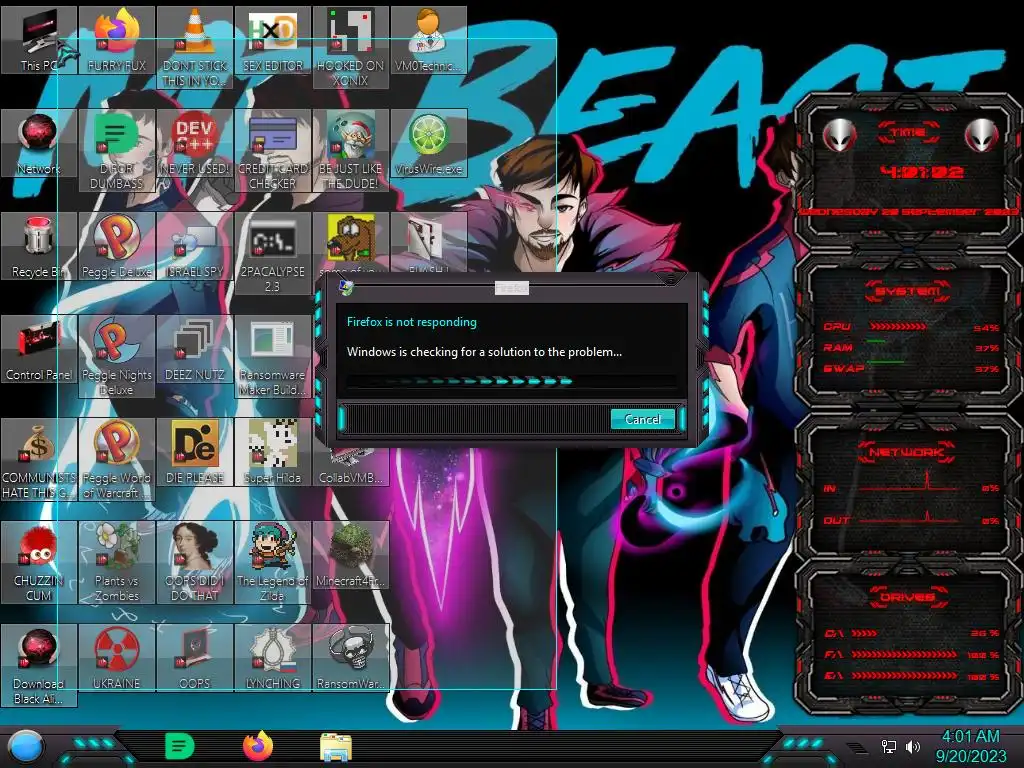Open the HxD hex editor shortcut

point(272,40)
